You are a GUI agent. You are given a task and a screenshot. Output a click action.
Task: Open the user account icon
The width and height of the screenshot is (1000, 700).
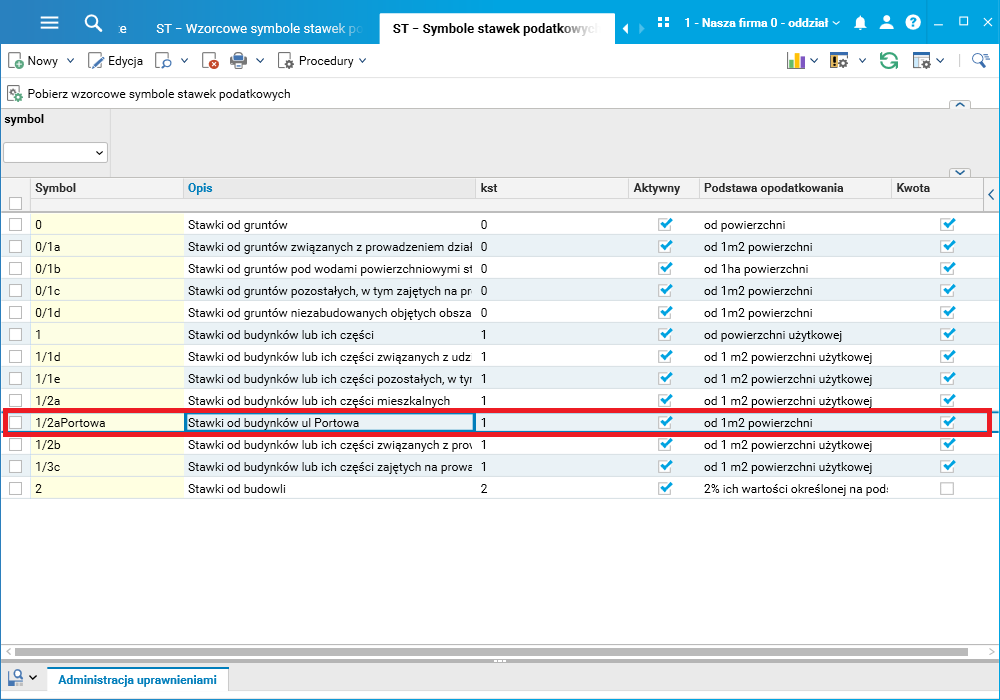[x=886, y=23]
